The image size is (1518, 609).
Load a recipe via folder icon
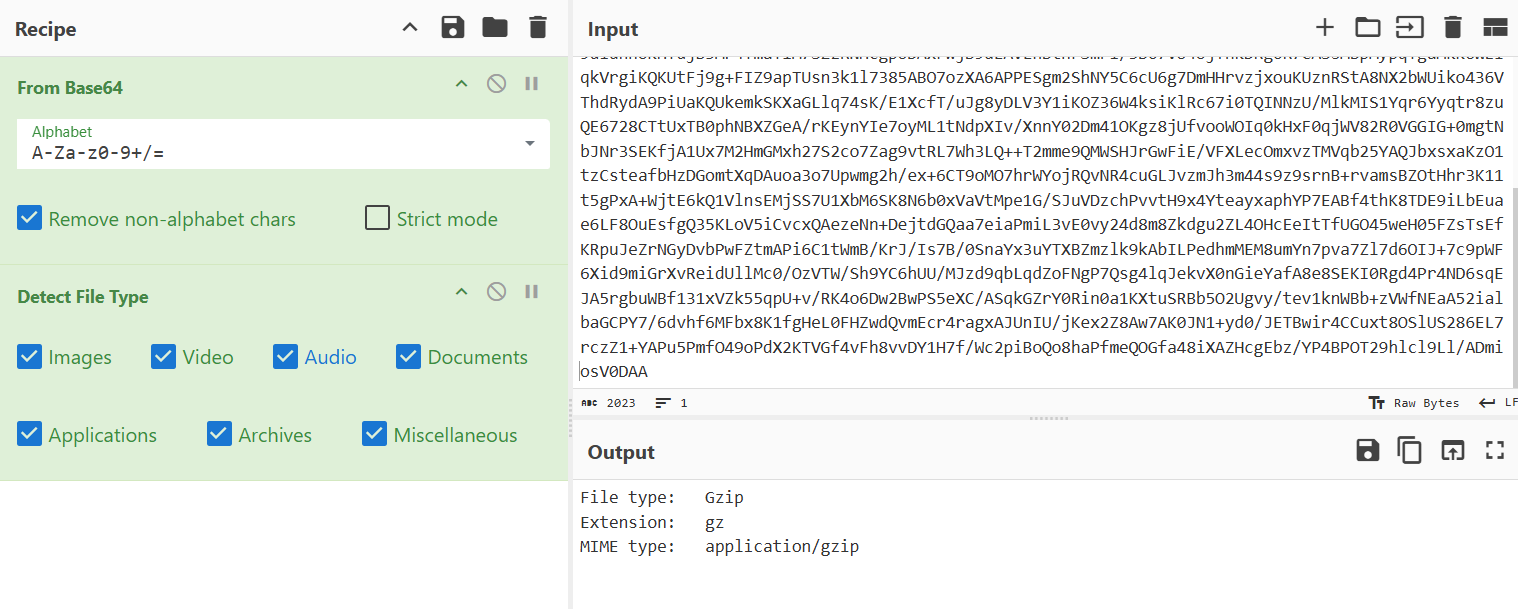tap(495, 28)
